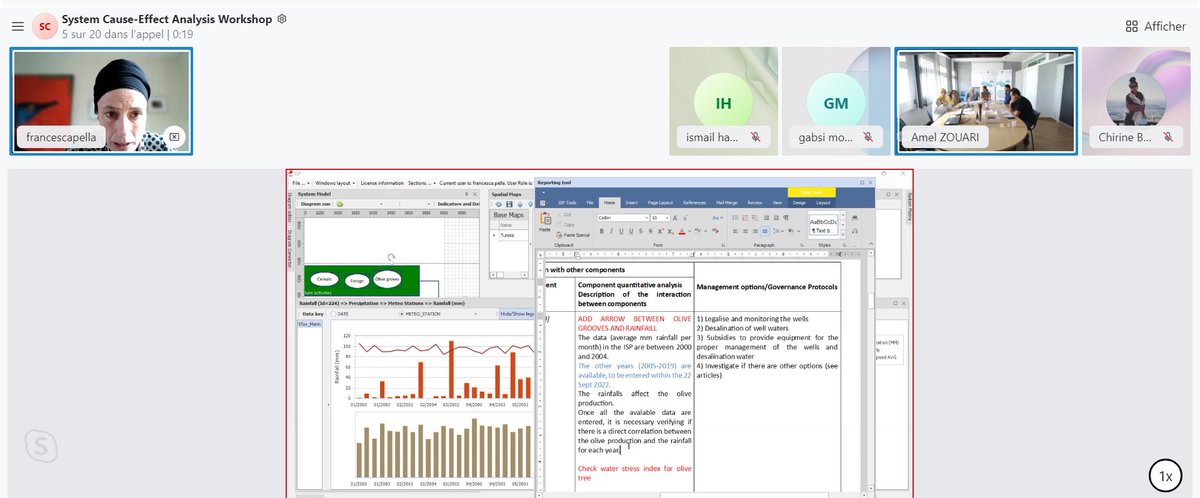Click Align Left icon
1200x498 pixels.
click(x=735, y=231)
